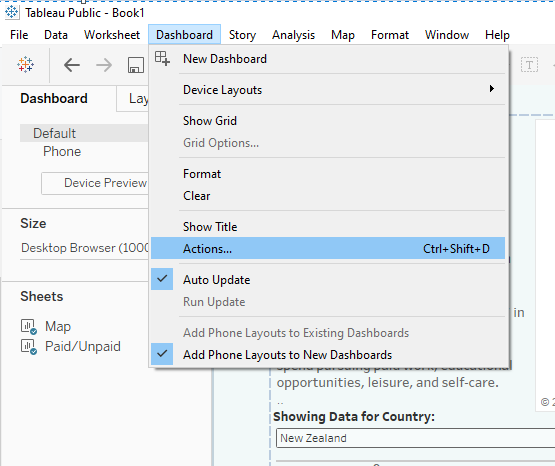Screen dimensions: 555x466
Task: Expand the Device Layouts submenu arrow
Action: coord(491,89)
